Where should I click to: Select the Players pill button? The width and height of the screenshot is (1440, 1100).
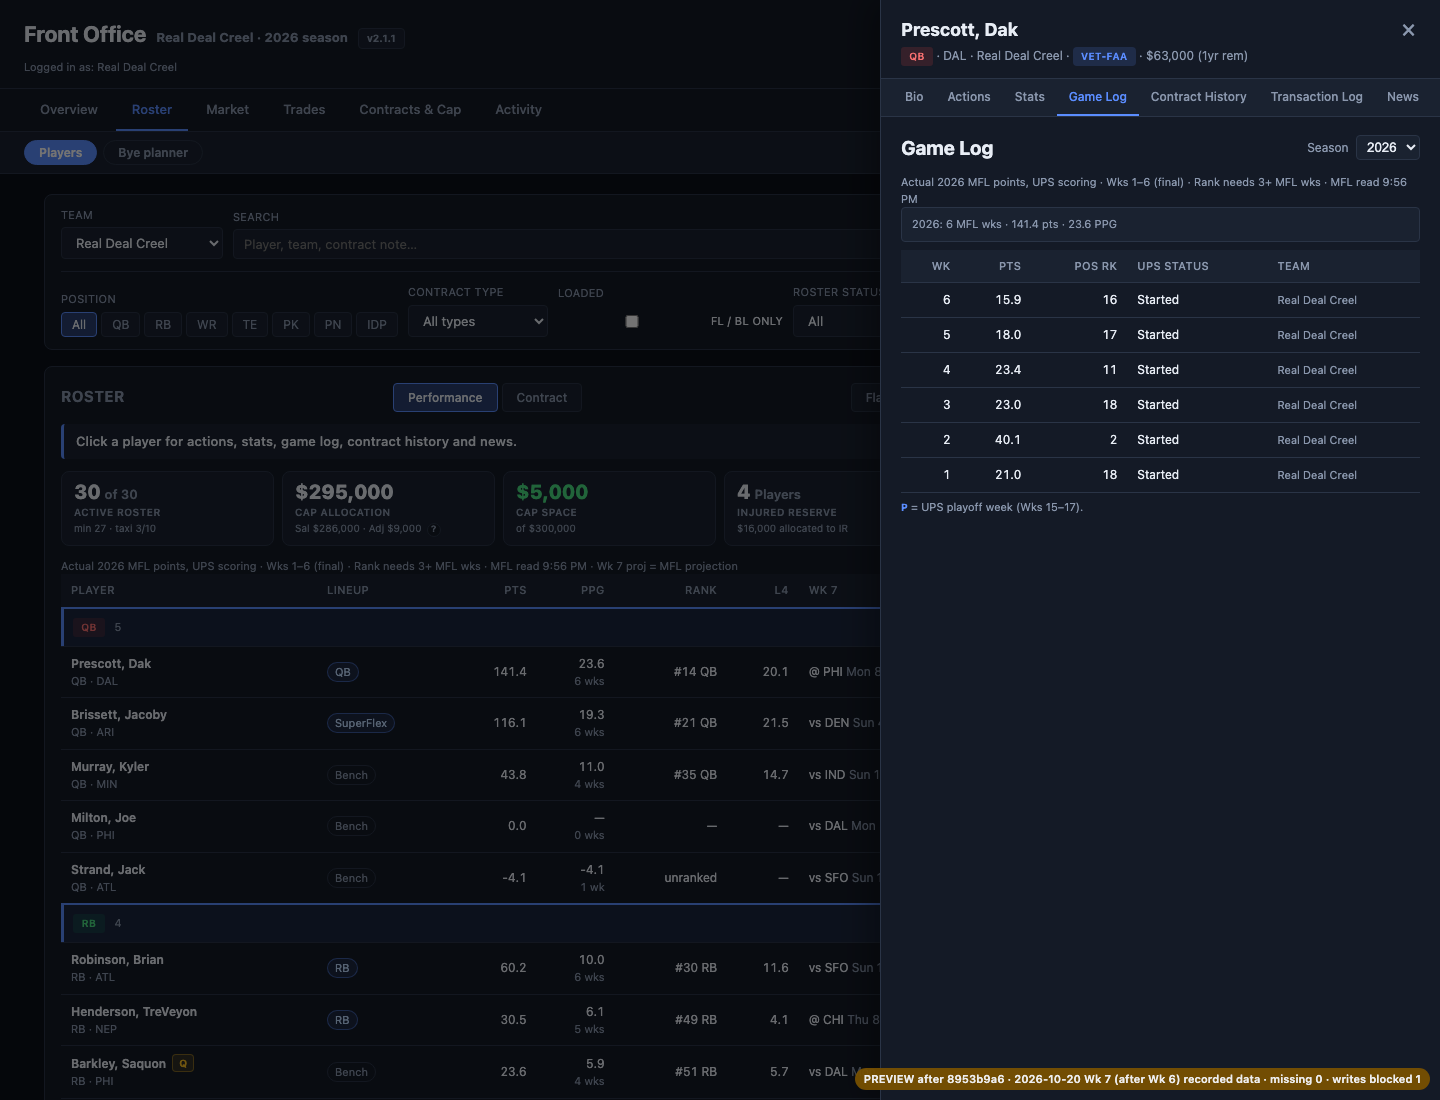(60, 153)
